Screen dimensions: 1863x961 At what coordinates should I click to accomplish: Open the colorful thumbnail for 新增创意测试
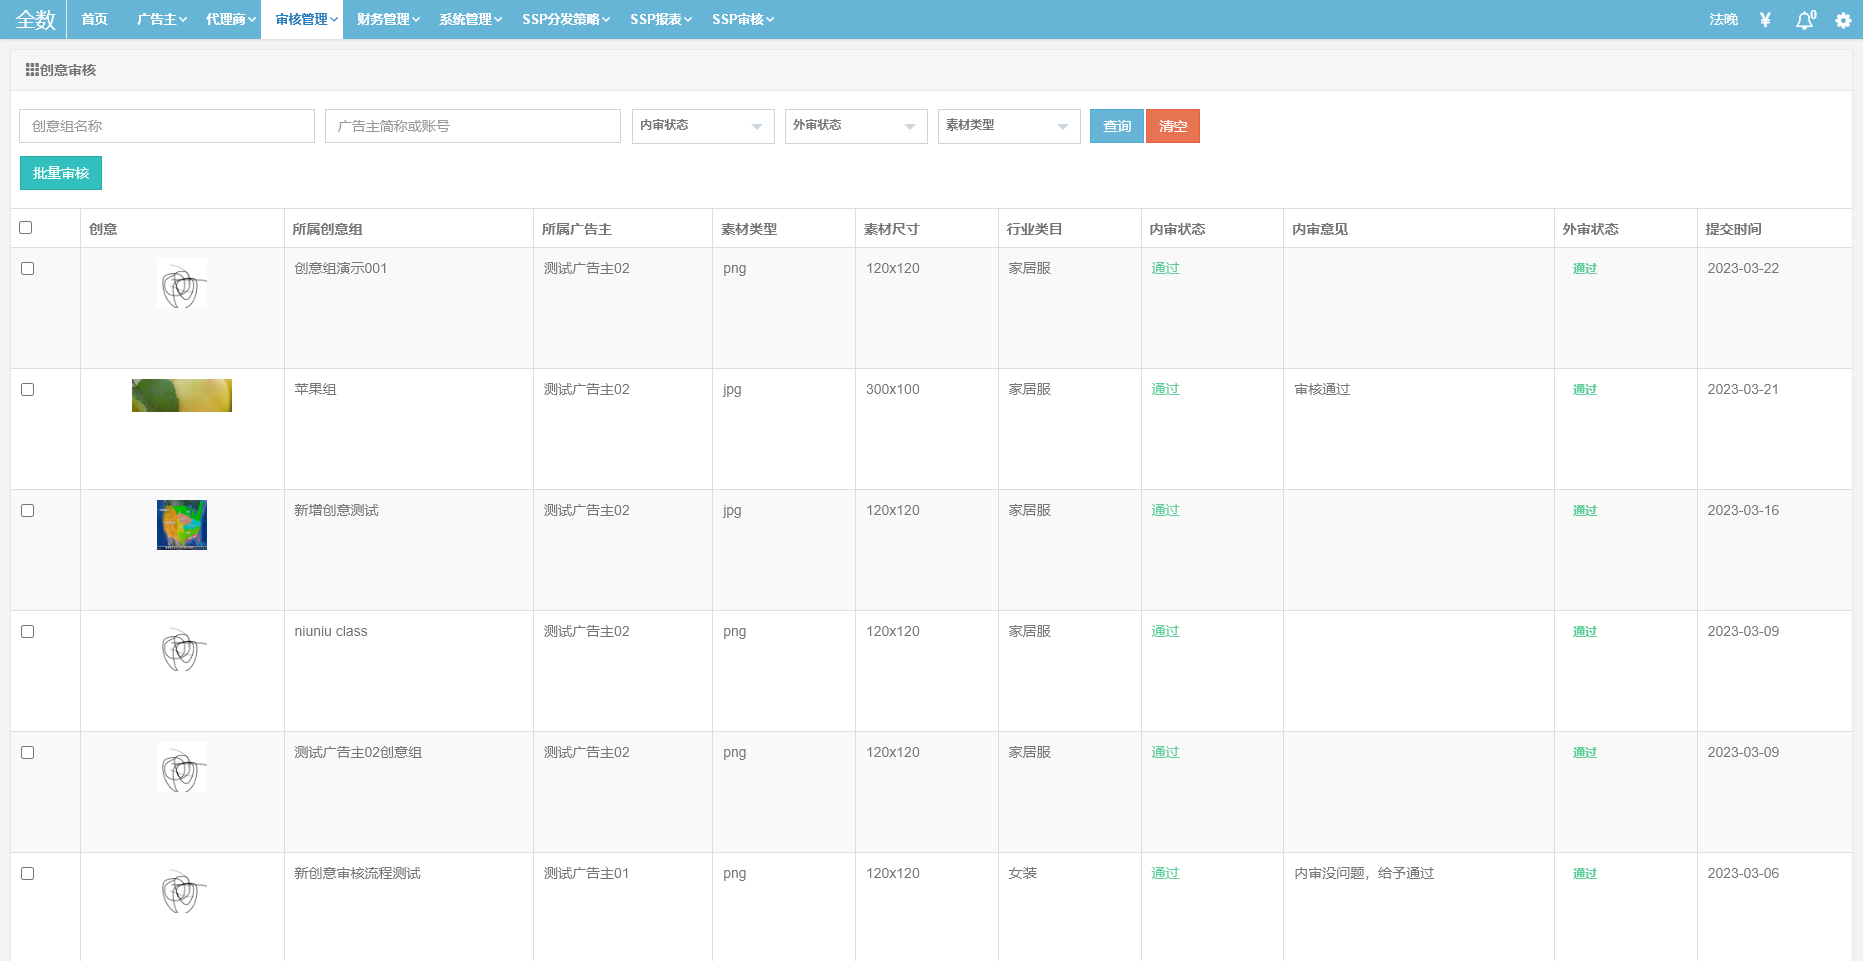(x=182, y=525)
